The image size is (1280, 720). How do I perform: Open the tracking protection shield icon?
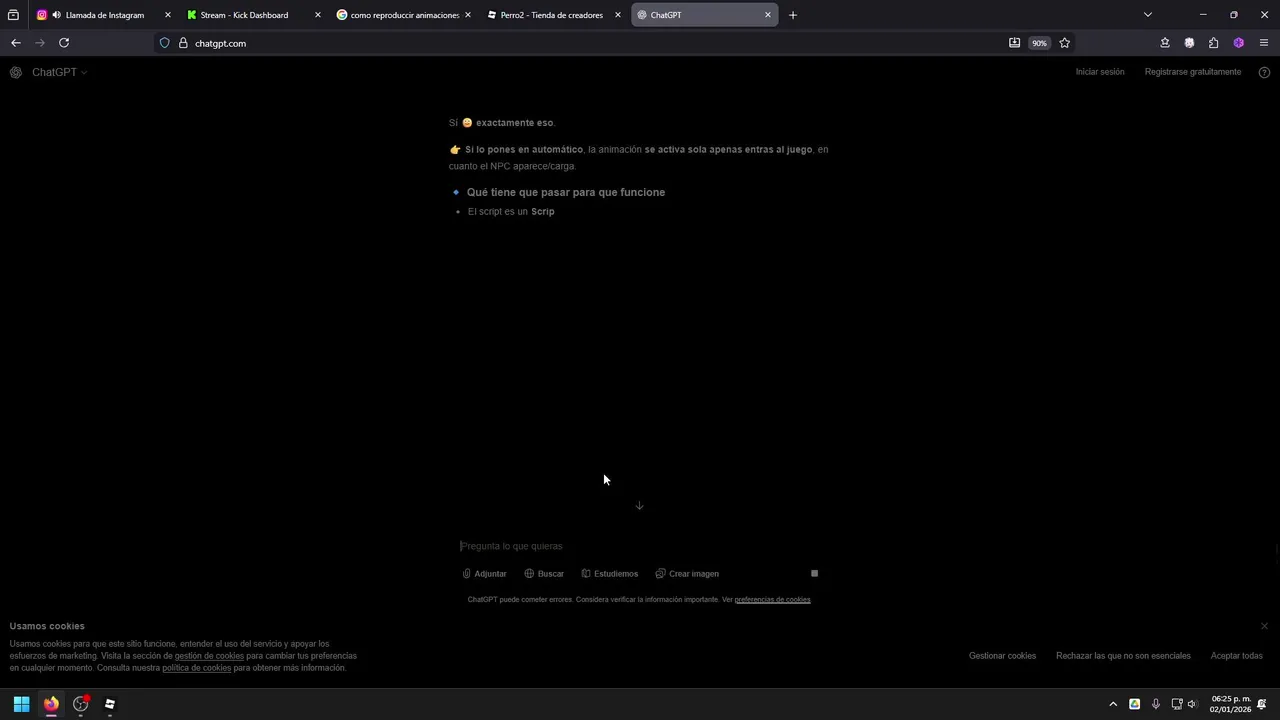coord(165,43)
